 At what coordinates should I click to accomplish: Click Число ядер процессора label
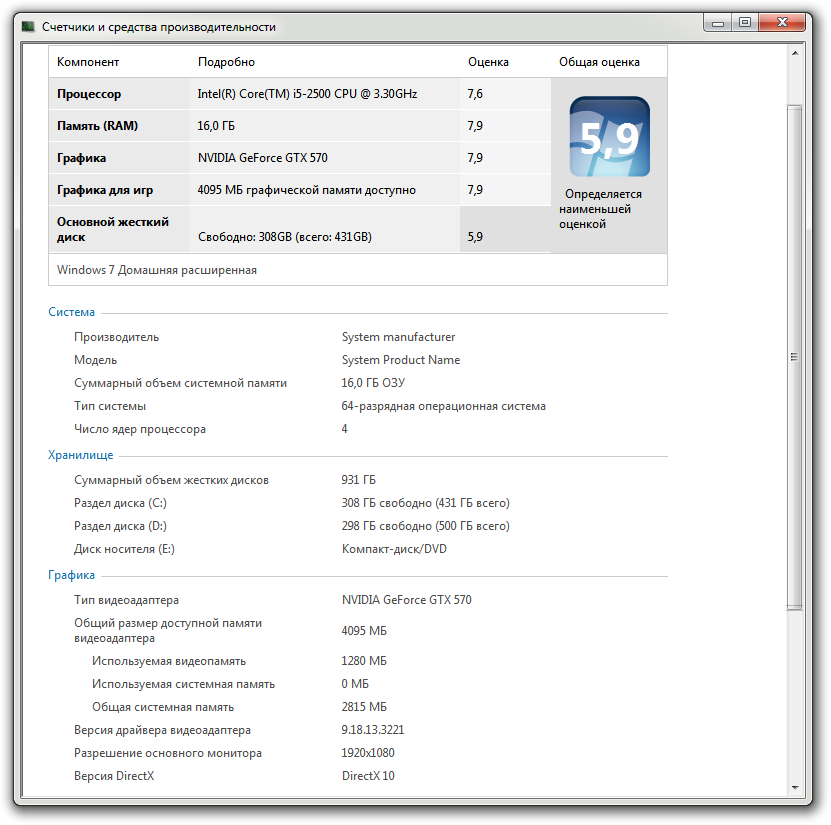pyautogui.click(x=140, y=429)
